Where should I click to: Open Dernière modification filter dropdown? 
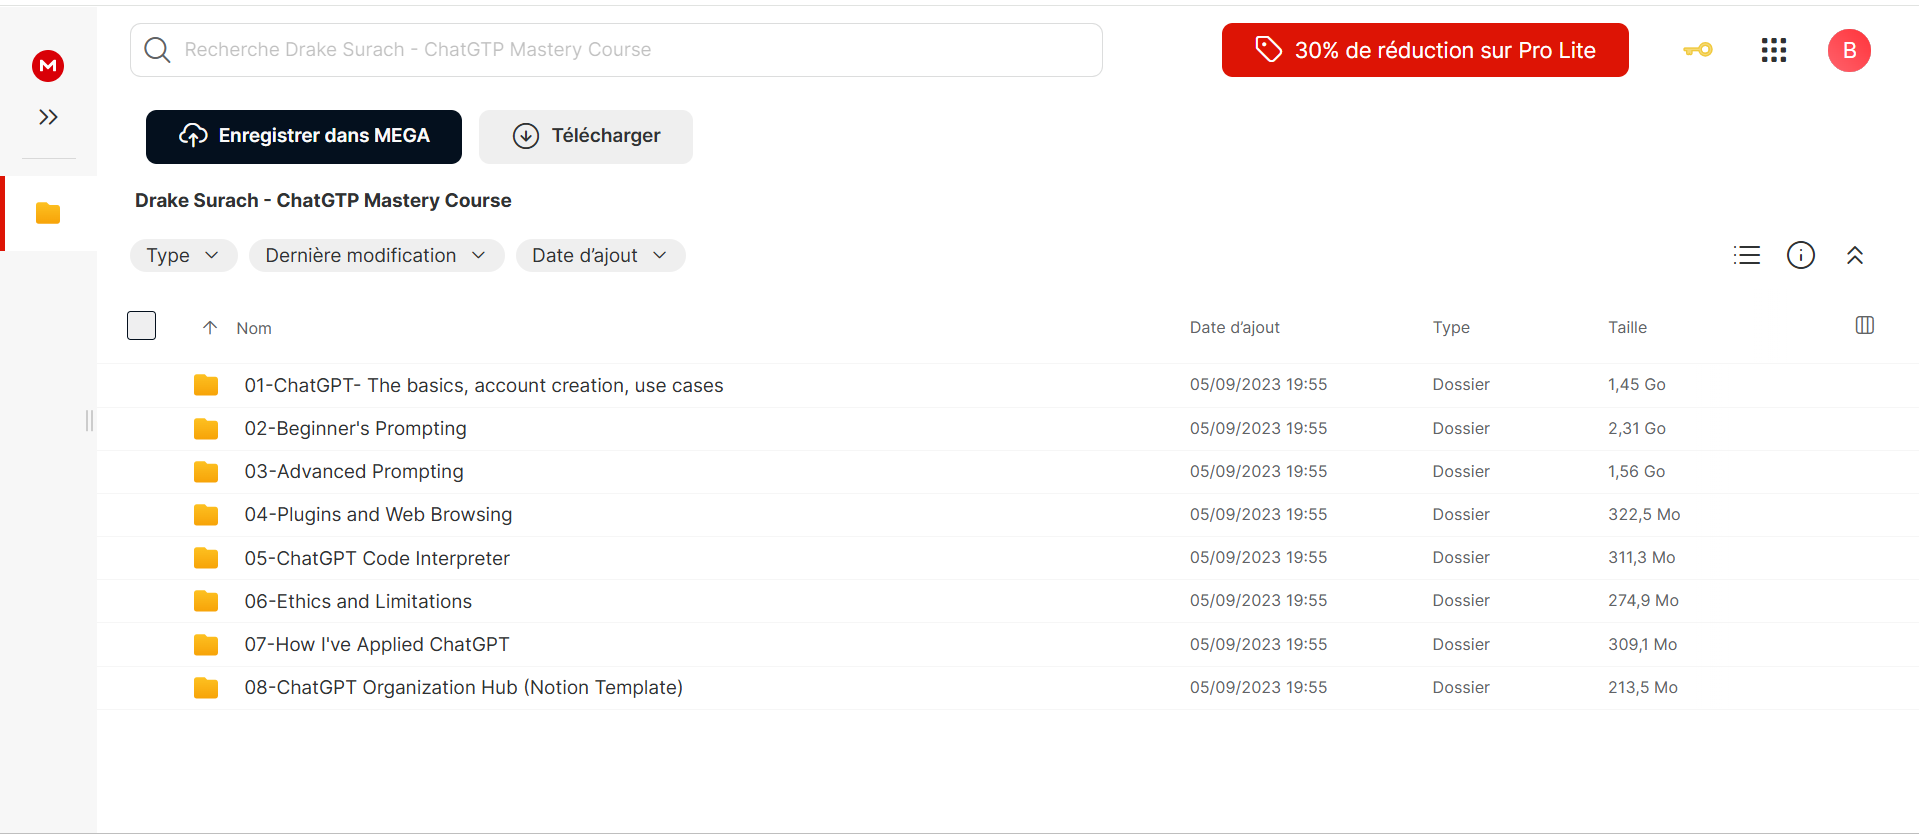point(376,255)
